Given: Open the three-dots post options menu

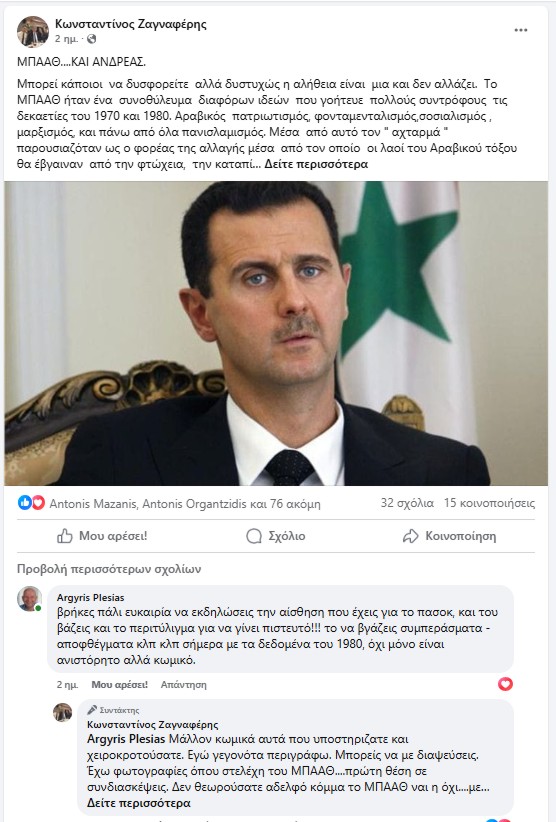Looking at the screenshot, I should click(520, 30).
